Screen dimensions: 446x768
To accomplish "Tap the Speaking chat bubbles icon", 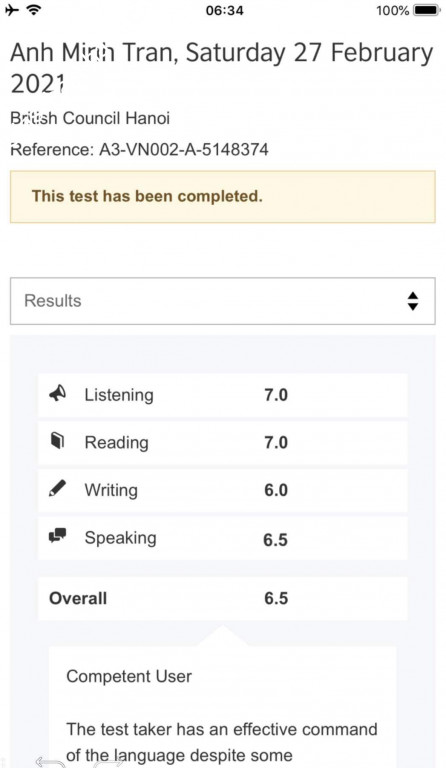I will click(x=58, y=536).
